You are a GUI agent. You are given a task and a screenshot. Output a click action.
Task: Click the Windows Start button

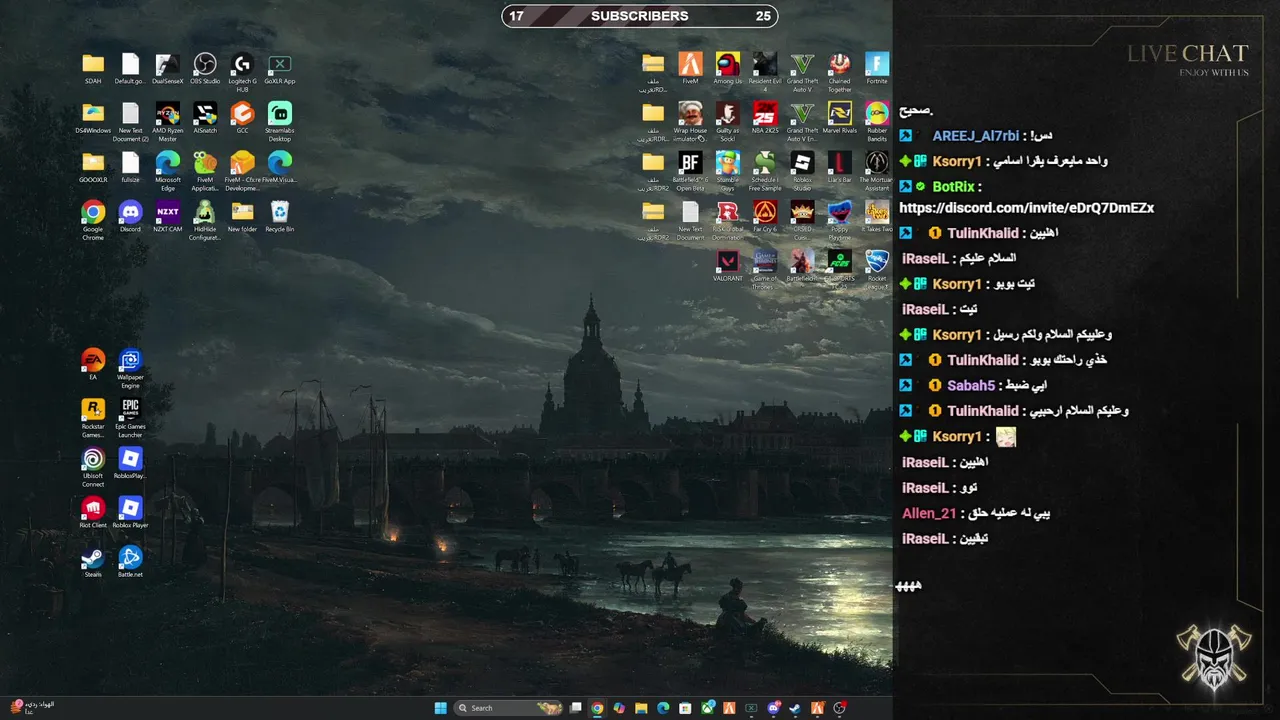(441, 708)
